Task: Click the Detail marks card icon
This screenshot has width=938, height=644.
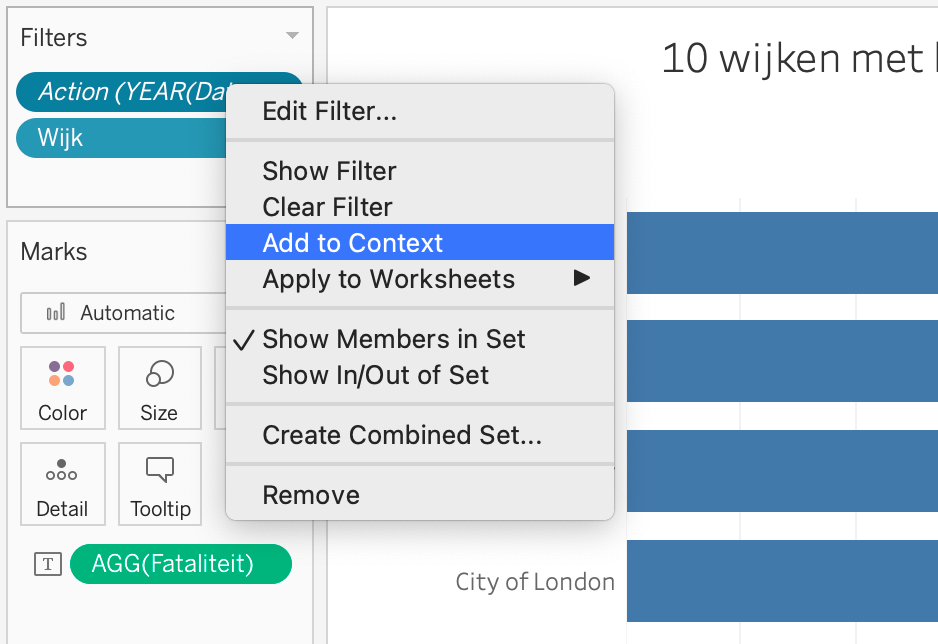Action: pyautogui.click(x=62, y=470)
